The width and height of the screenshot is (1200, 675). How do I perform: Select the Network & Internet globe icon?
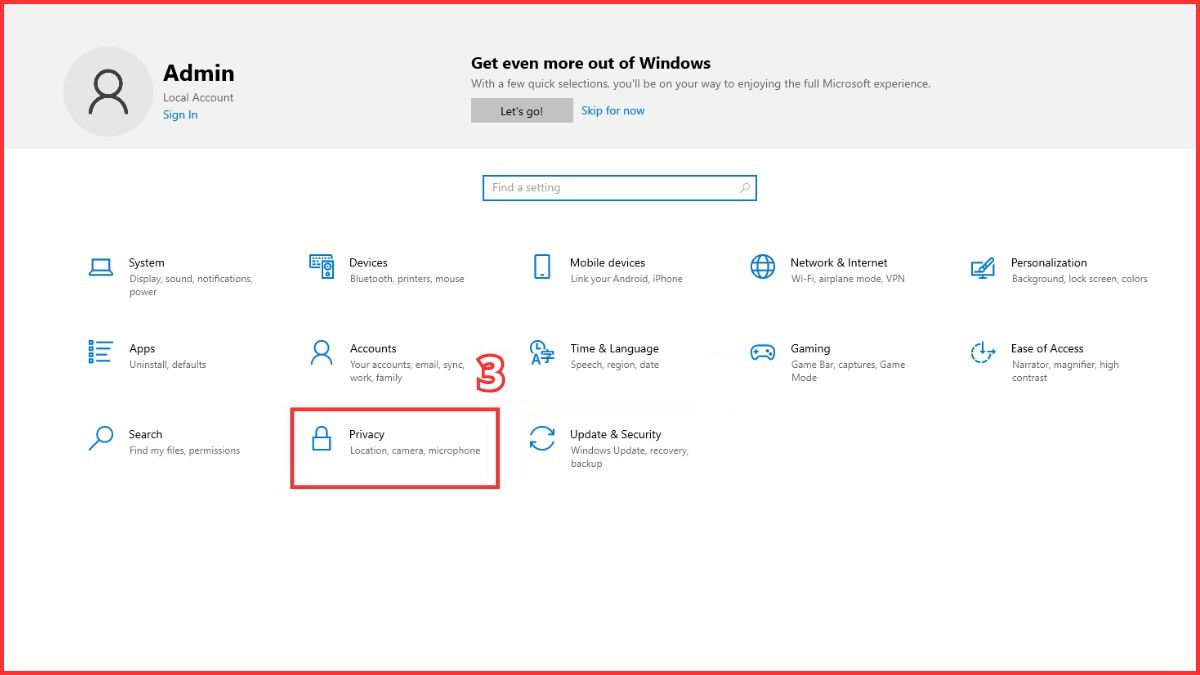[762, 267]
